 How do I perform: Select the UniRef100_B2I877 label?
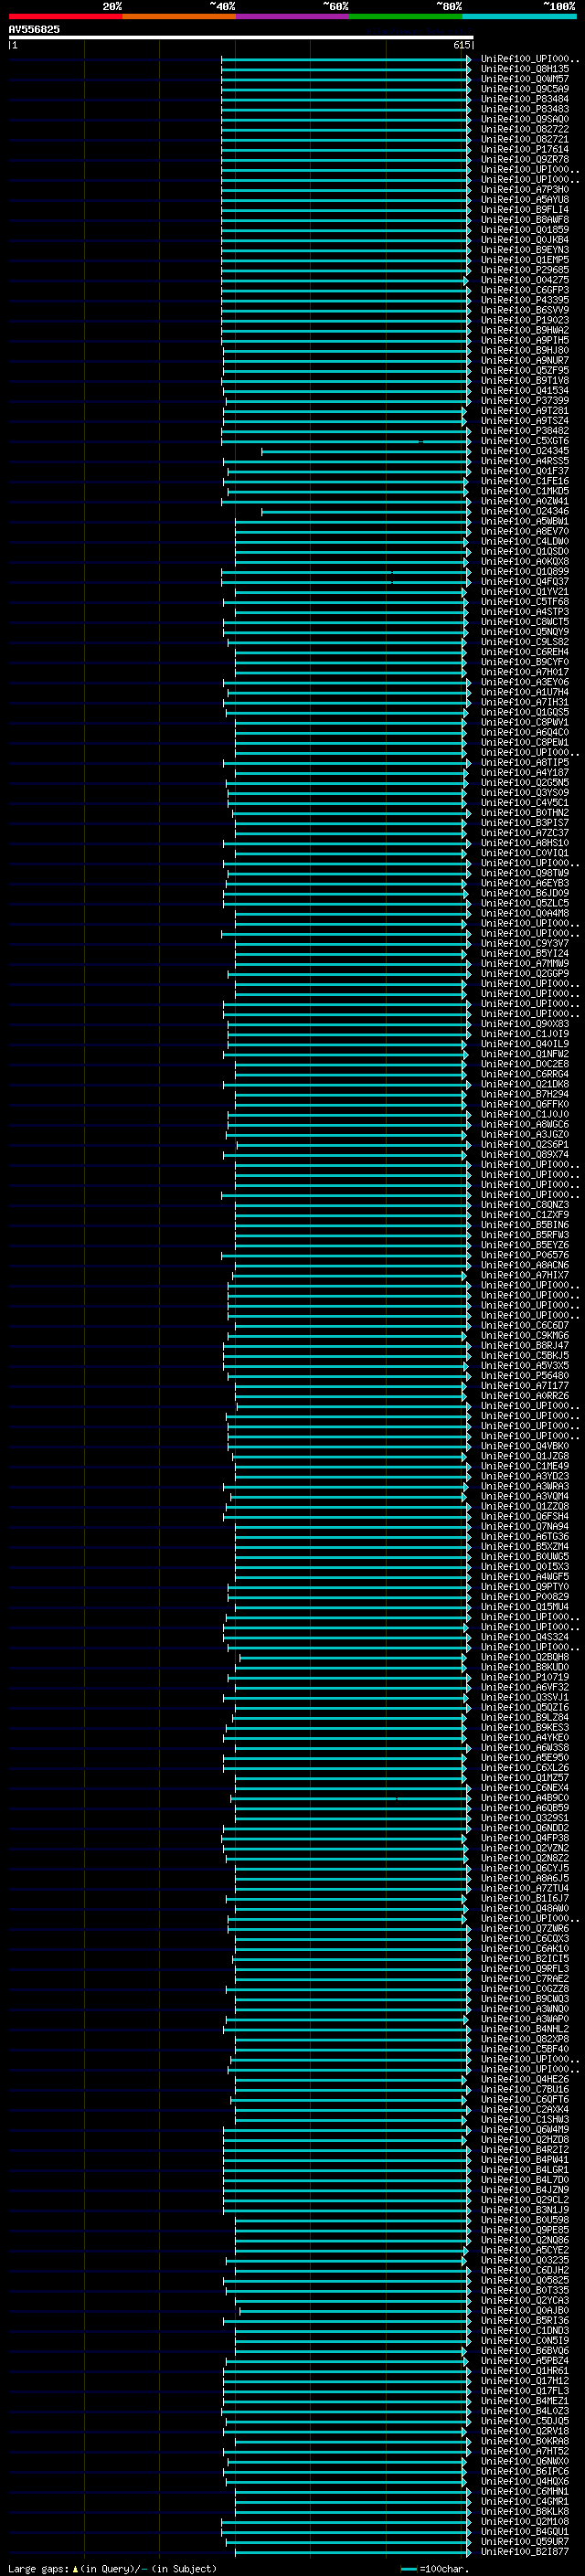525,2551
